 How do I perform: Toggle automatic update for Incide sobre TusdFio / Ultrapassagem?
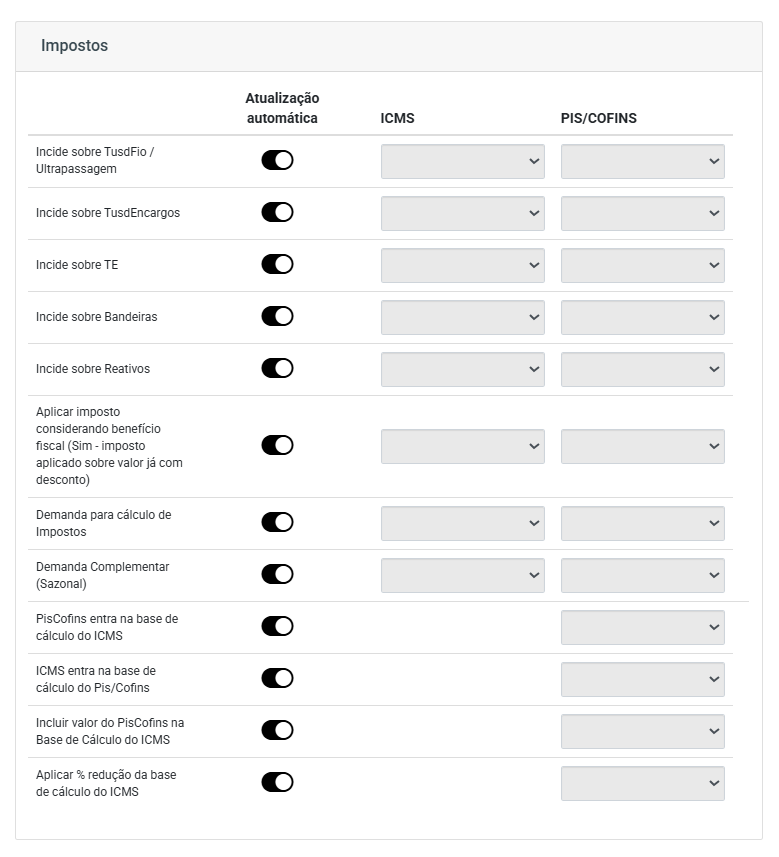point(277,161)
